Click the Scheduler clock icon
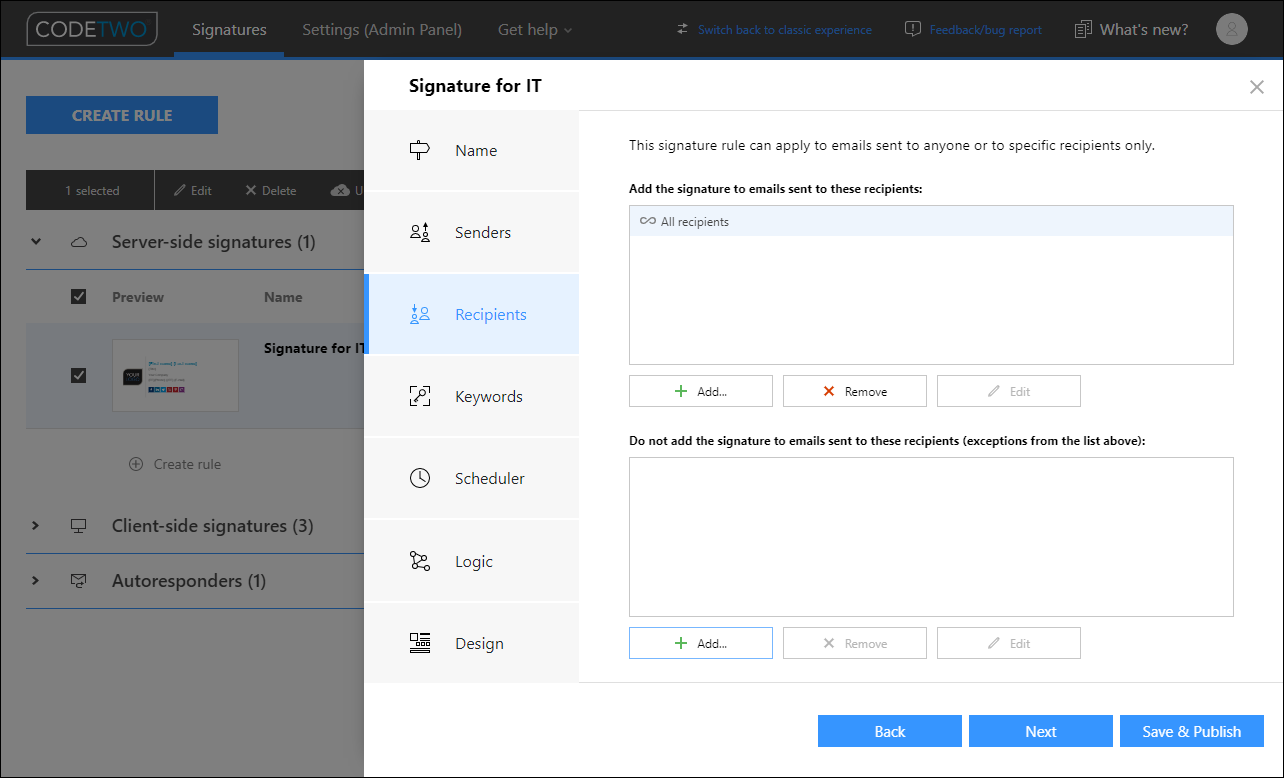This screenshot has width=1284, height=778. 420,478
